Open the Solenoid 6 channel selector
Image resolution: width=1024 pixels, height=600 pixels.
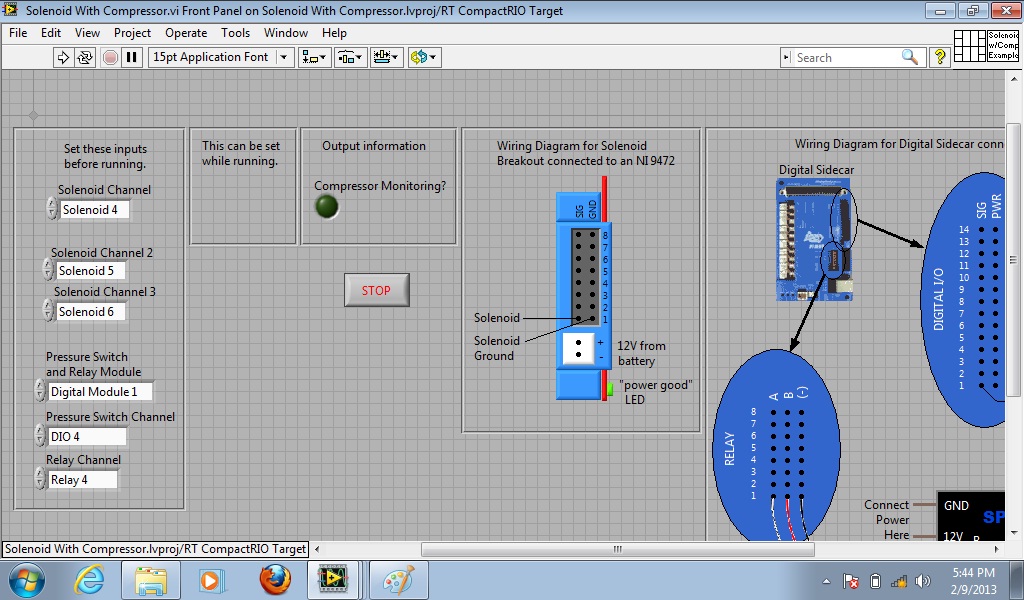[90, 311]
